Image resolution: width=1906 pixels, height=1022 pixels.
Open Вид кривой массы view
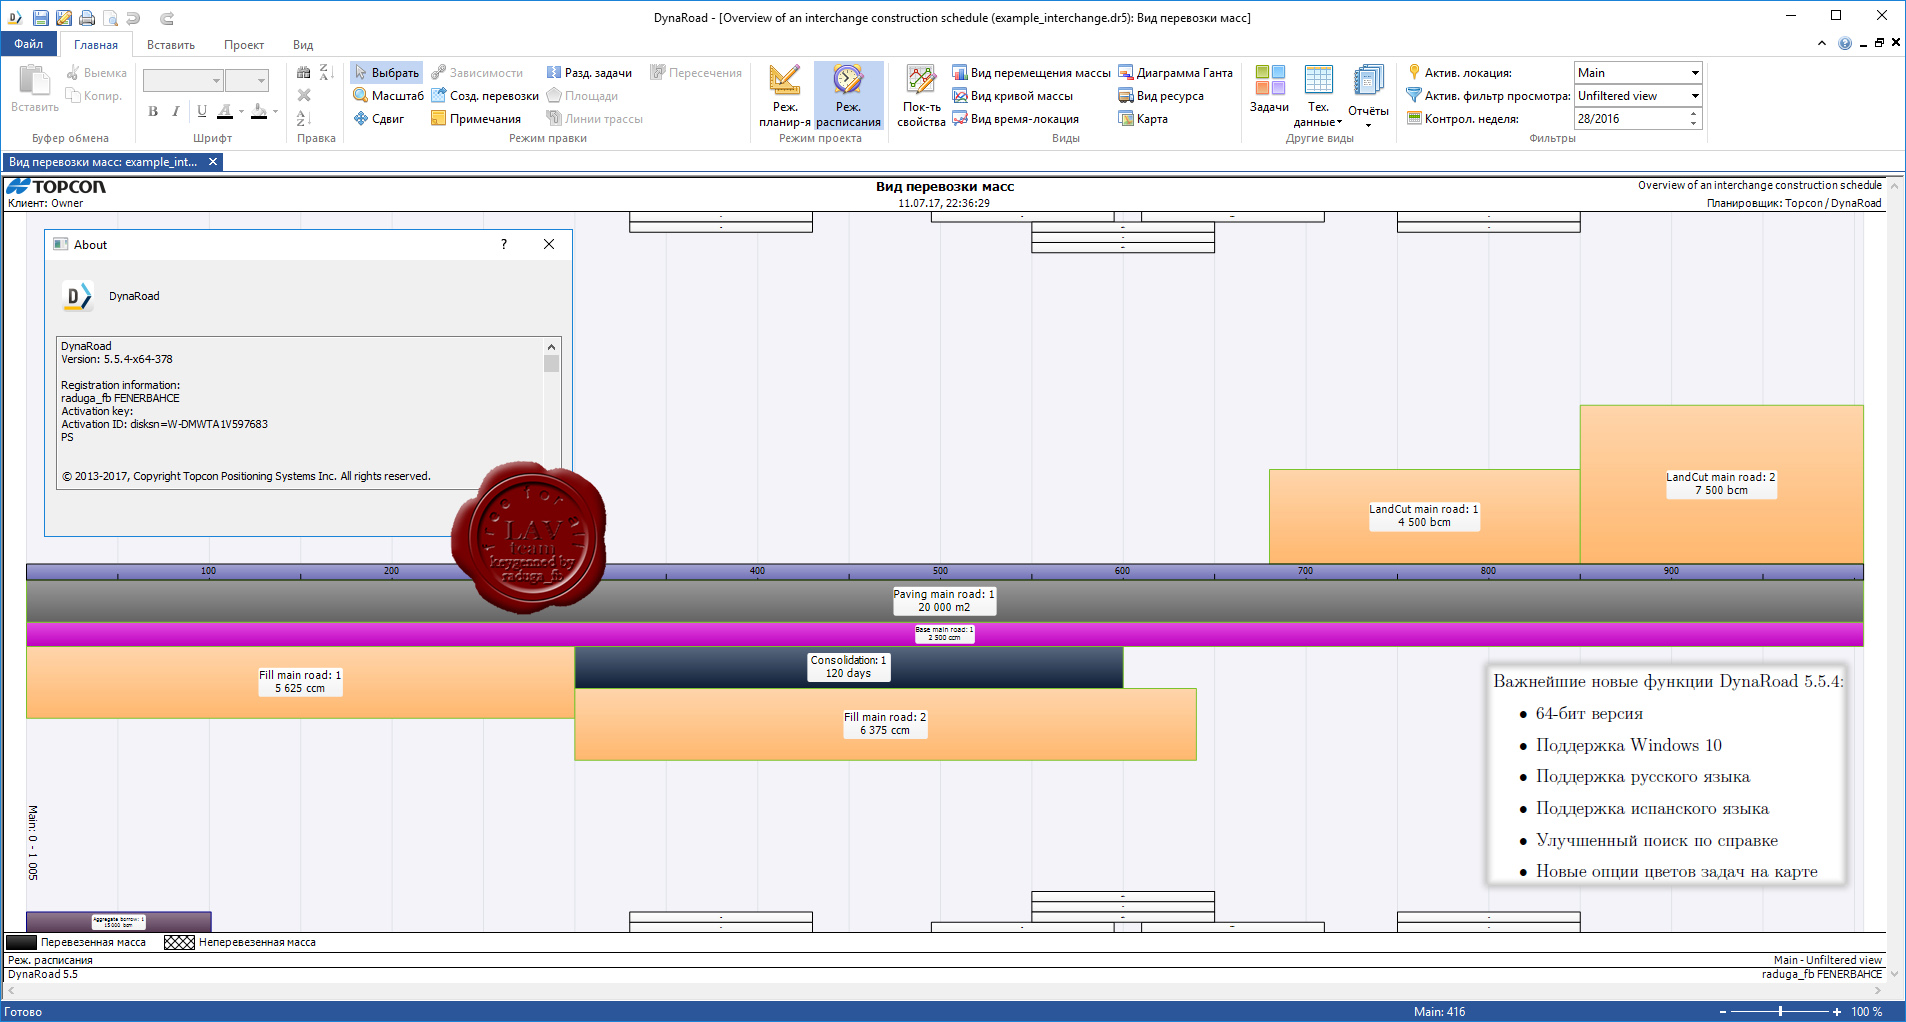click(1012, 96)
